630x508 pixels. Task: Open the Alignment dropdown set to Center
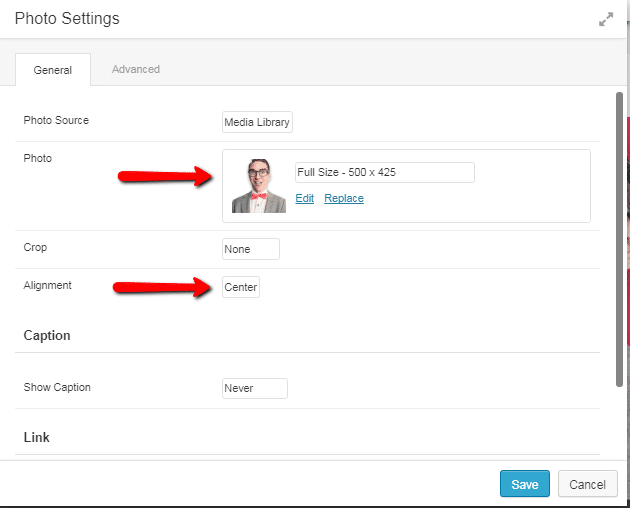240,287
